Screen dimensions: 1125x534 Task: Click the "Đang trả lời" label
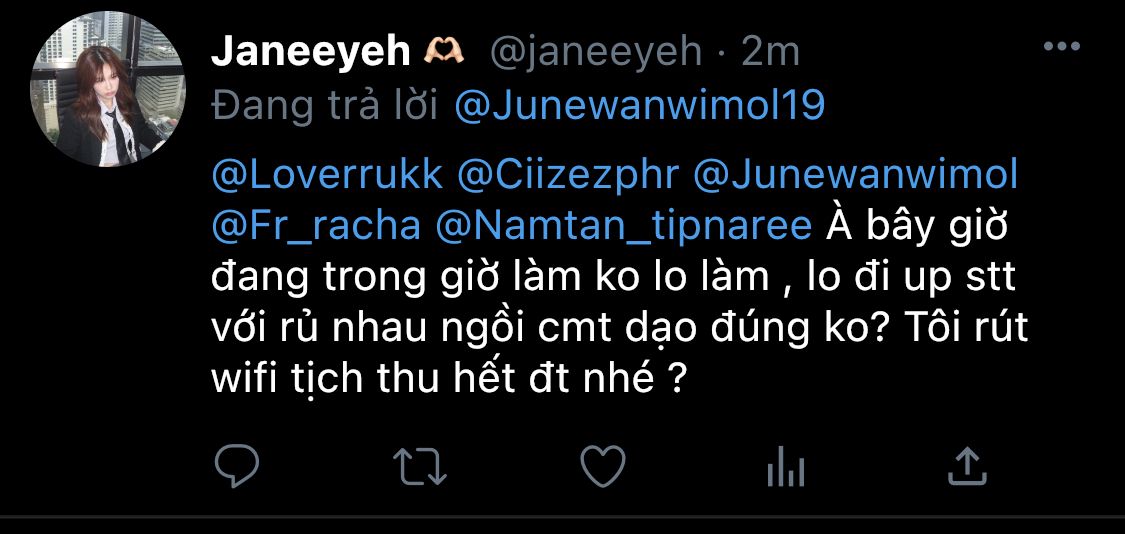[x=326, y=107]
